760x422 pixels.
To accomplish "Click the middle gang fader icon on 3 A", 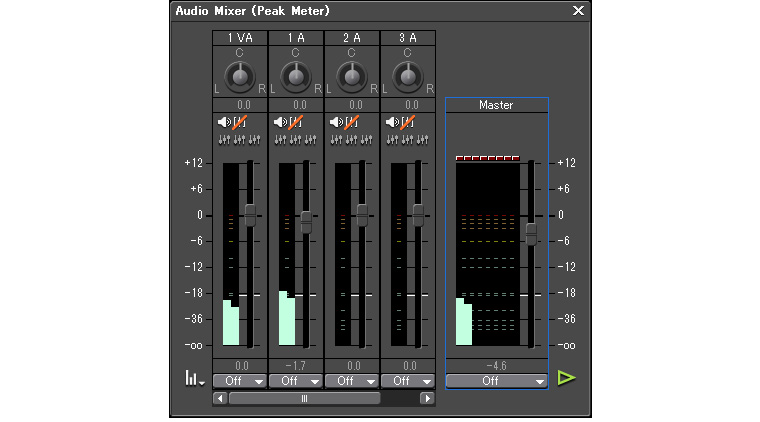I will point(407,140).
